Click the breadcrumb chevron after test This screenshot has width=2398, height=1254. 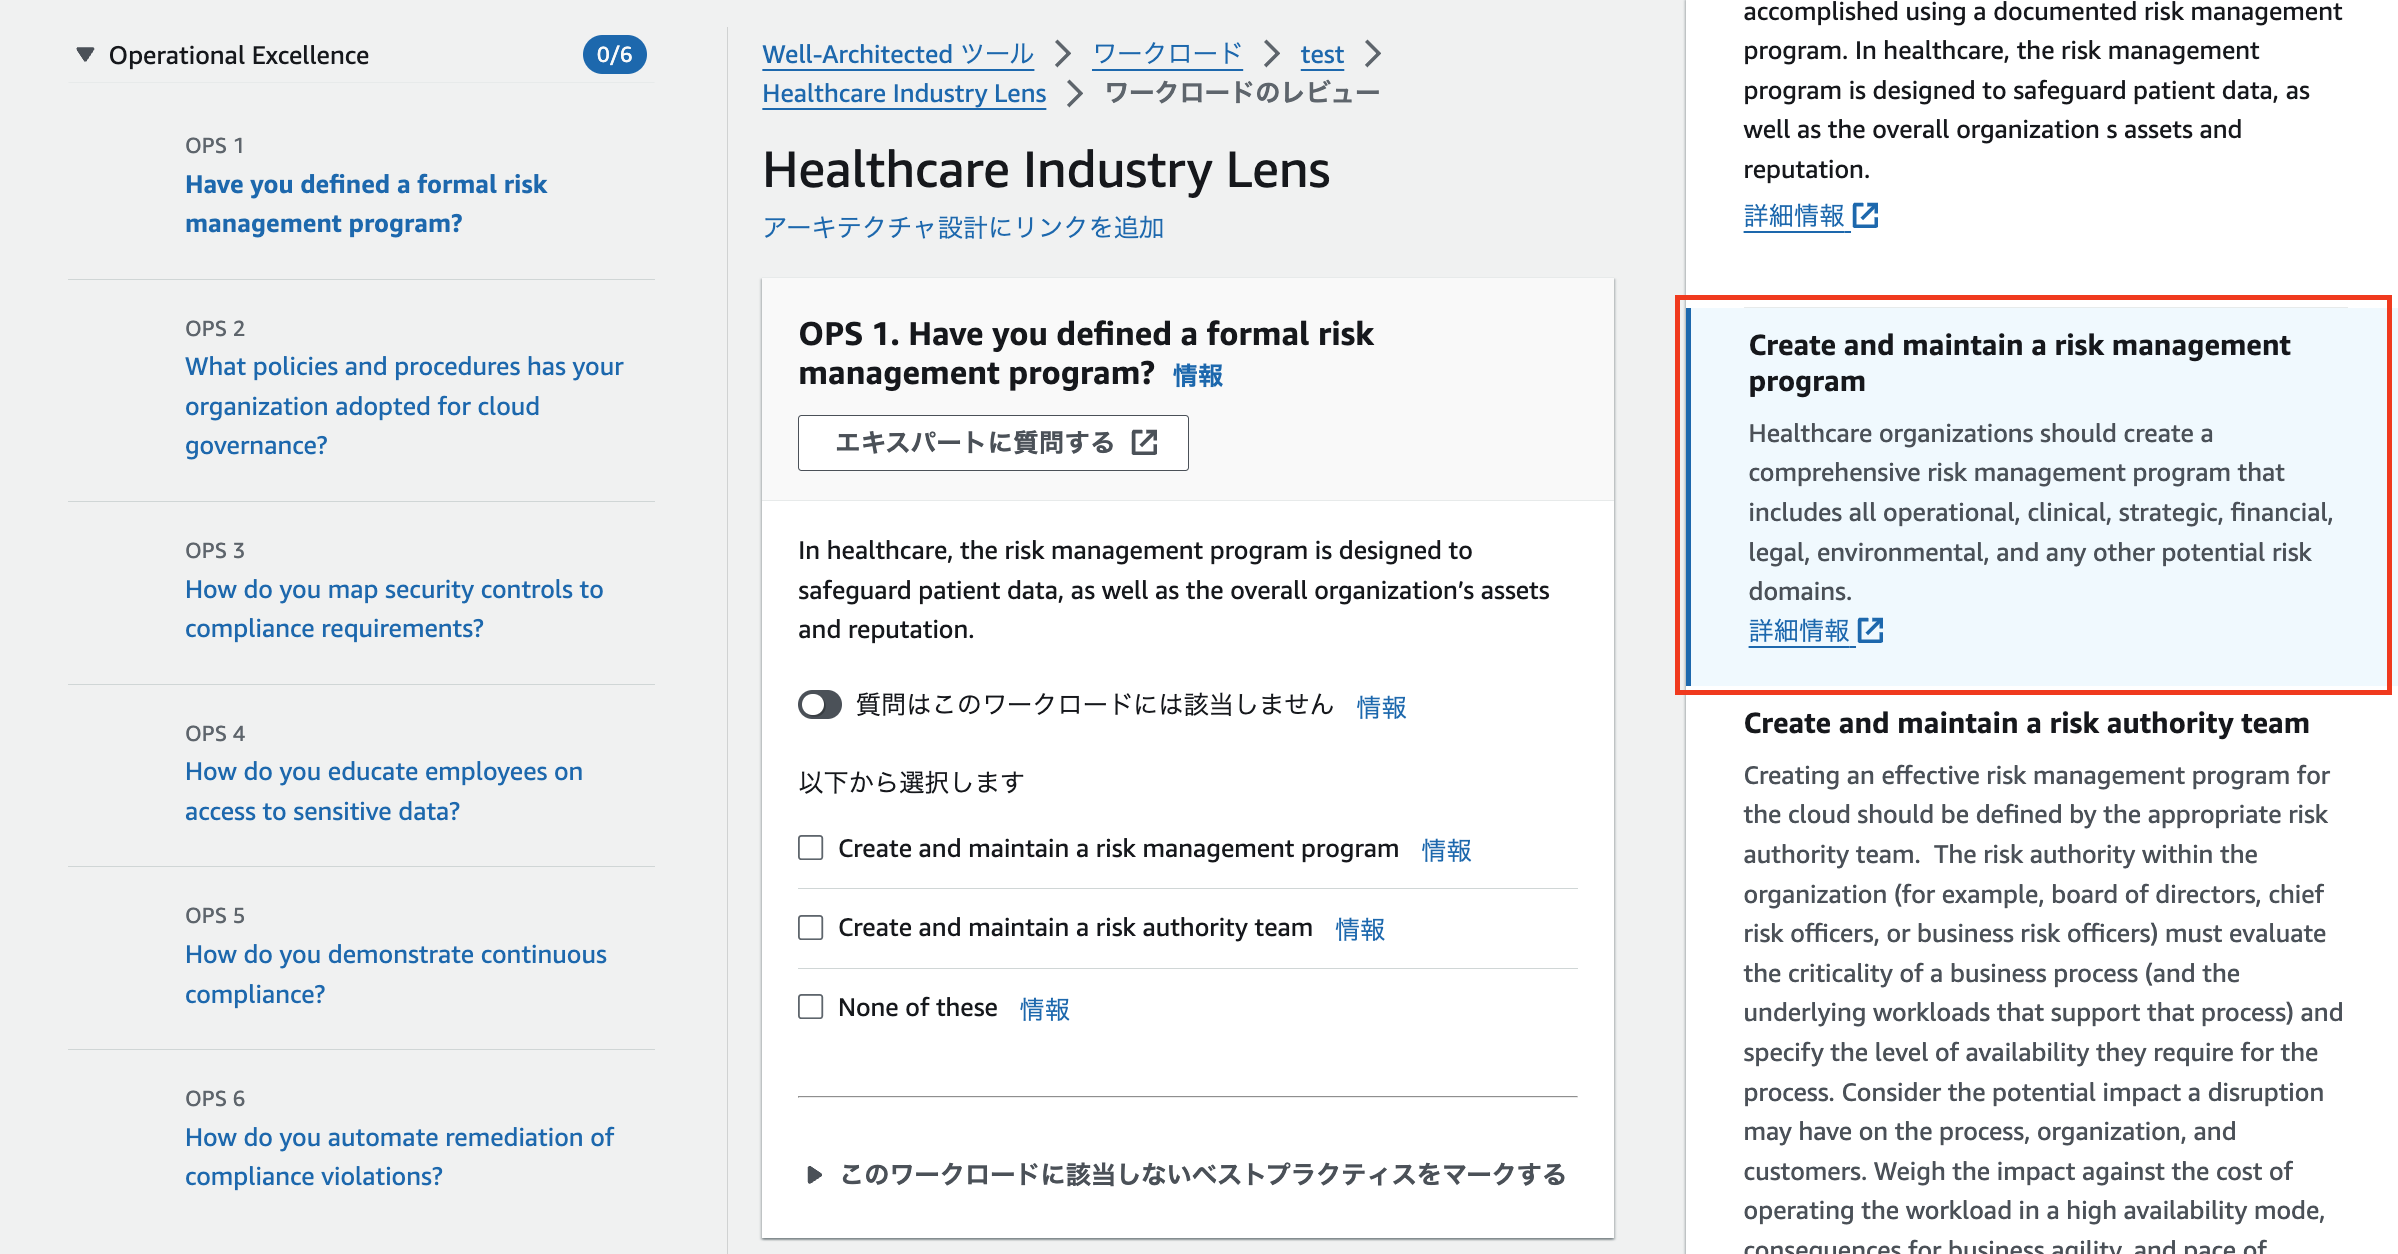coord(1373,54)
